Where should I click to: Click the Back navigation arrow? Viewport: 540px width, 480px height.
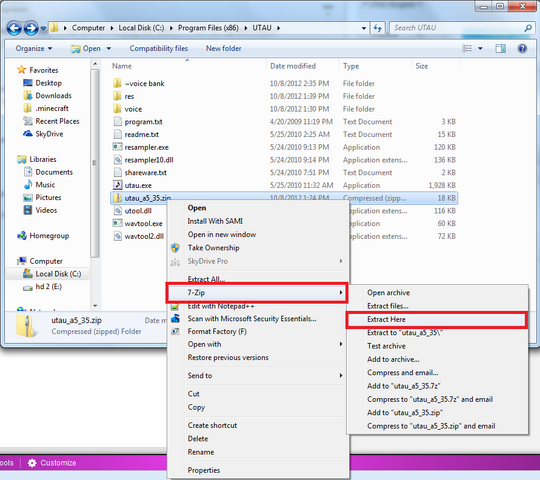coord(14,28)
